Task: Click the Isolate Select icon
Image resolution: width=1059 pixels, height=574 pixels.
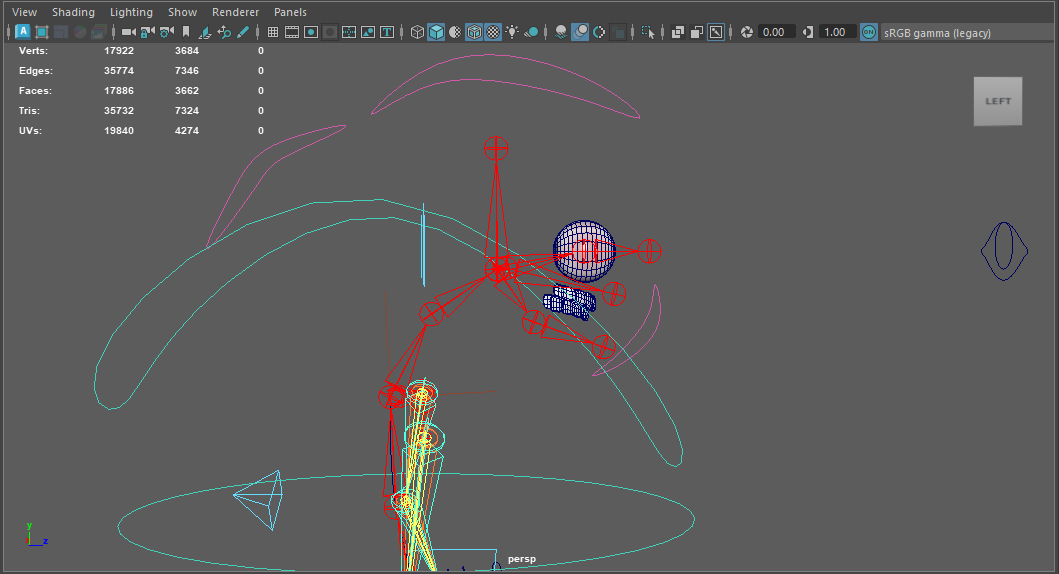Action: coord(647,32)
